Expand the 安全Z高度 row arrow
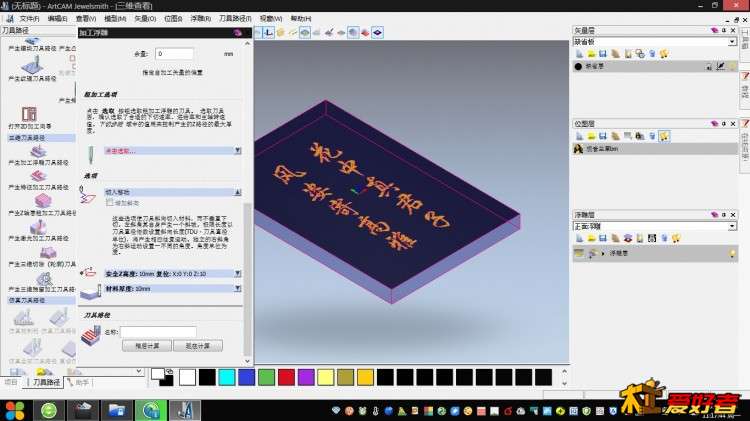Image resolution: width=750 pixels, height=421 pixels. (238, 274)
